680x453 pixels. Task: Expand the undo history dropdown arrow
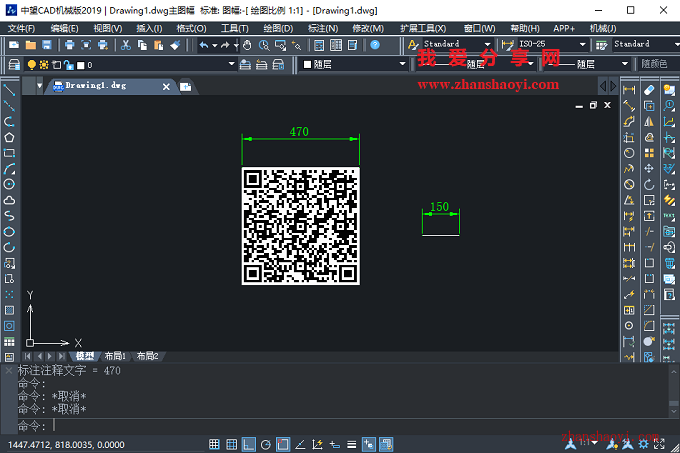[214, 45]
